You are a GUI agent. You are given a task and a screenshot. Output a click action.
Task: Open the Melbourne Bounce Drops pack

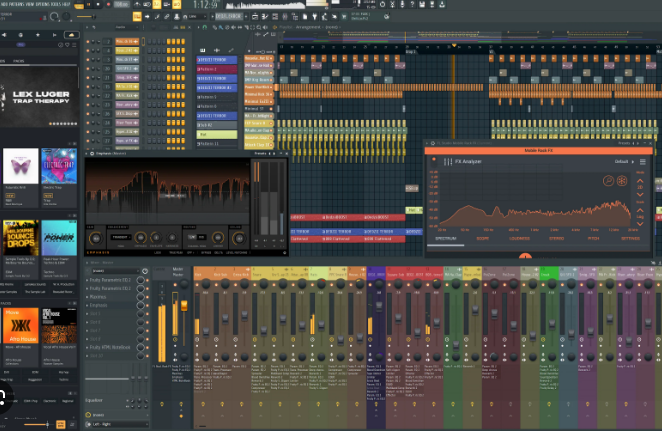coord(20,238)
